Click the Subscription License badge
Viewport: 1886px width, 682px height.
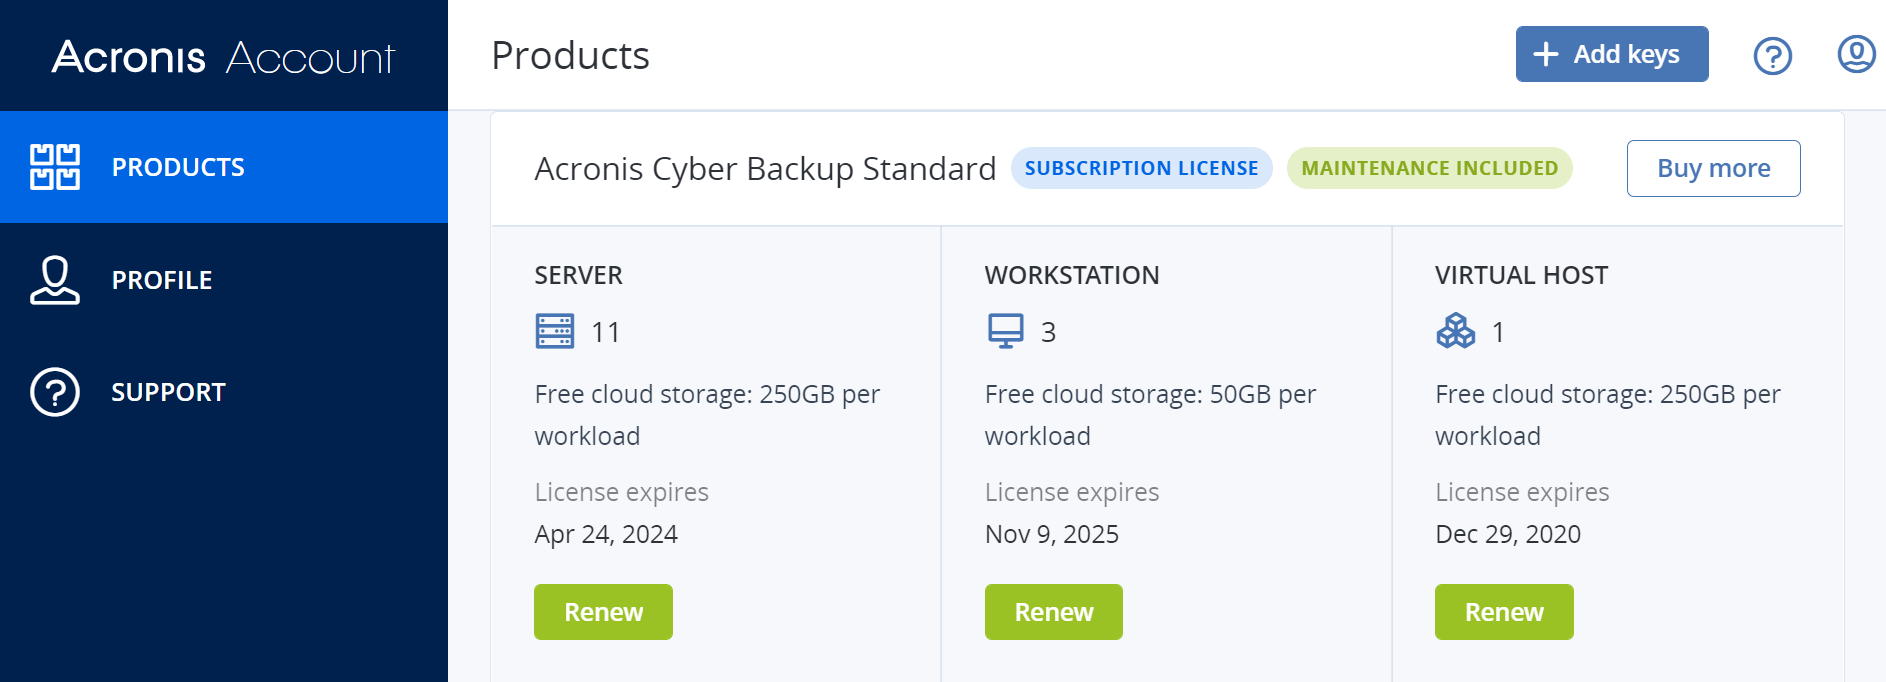pos(1141,168)
